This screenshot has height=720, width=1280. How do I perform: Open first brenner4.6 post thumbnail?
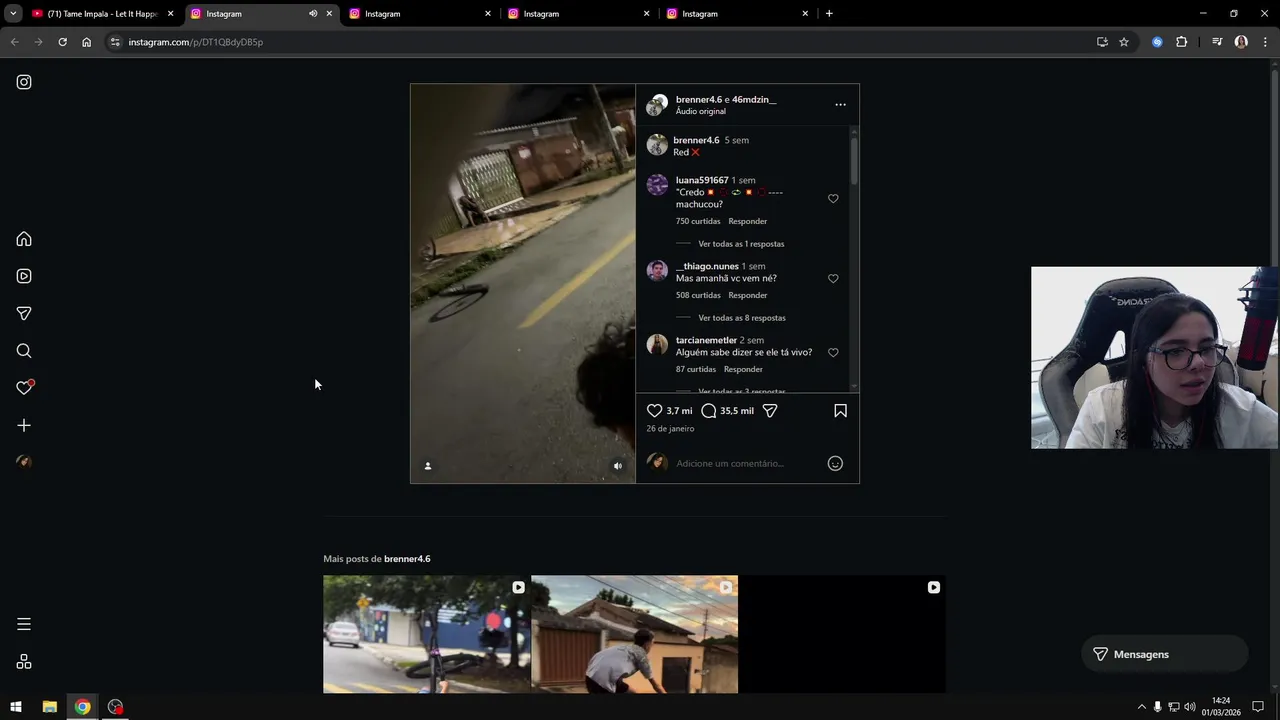(426, 634)
